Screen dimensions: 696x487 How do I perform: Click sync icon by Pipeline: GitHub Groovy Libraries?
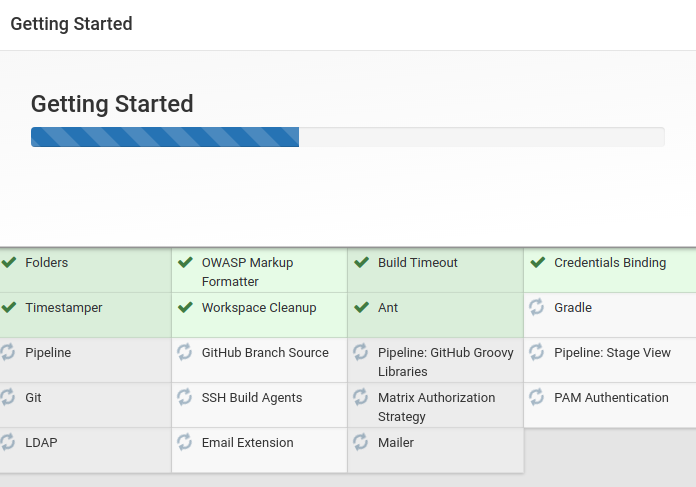[360, 352]
